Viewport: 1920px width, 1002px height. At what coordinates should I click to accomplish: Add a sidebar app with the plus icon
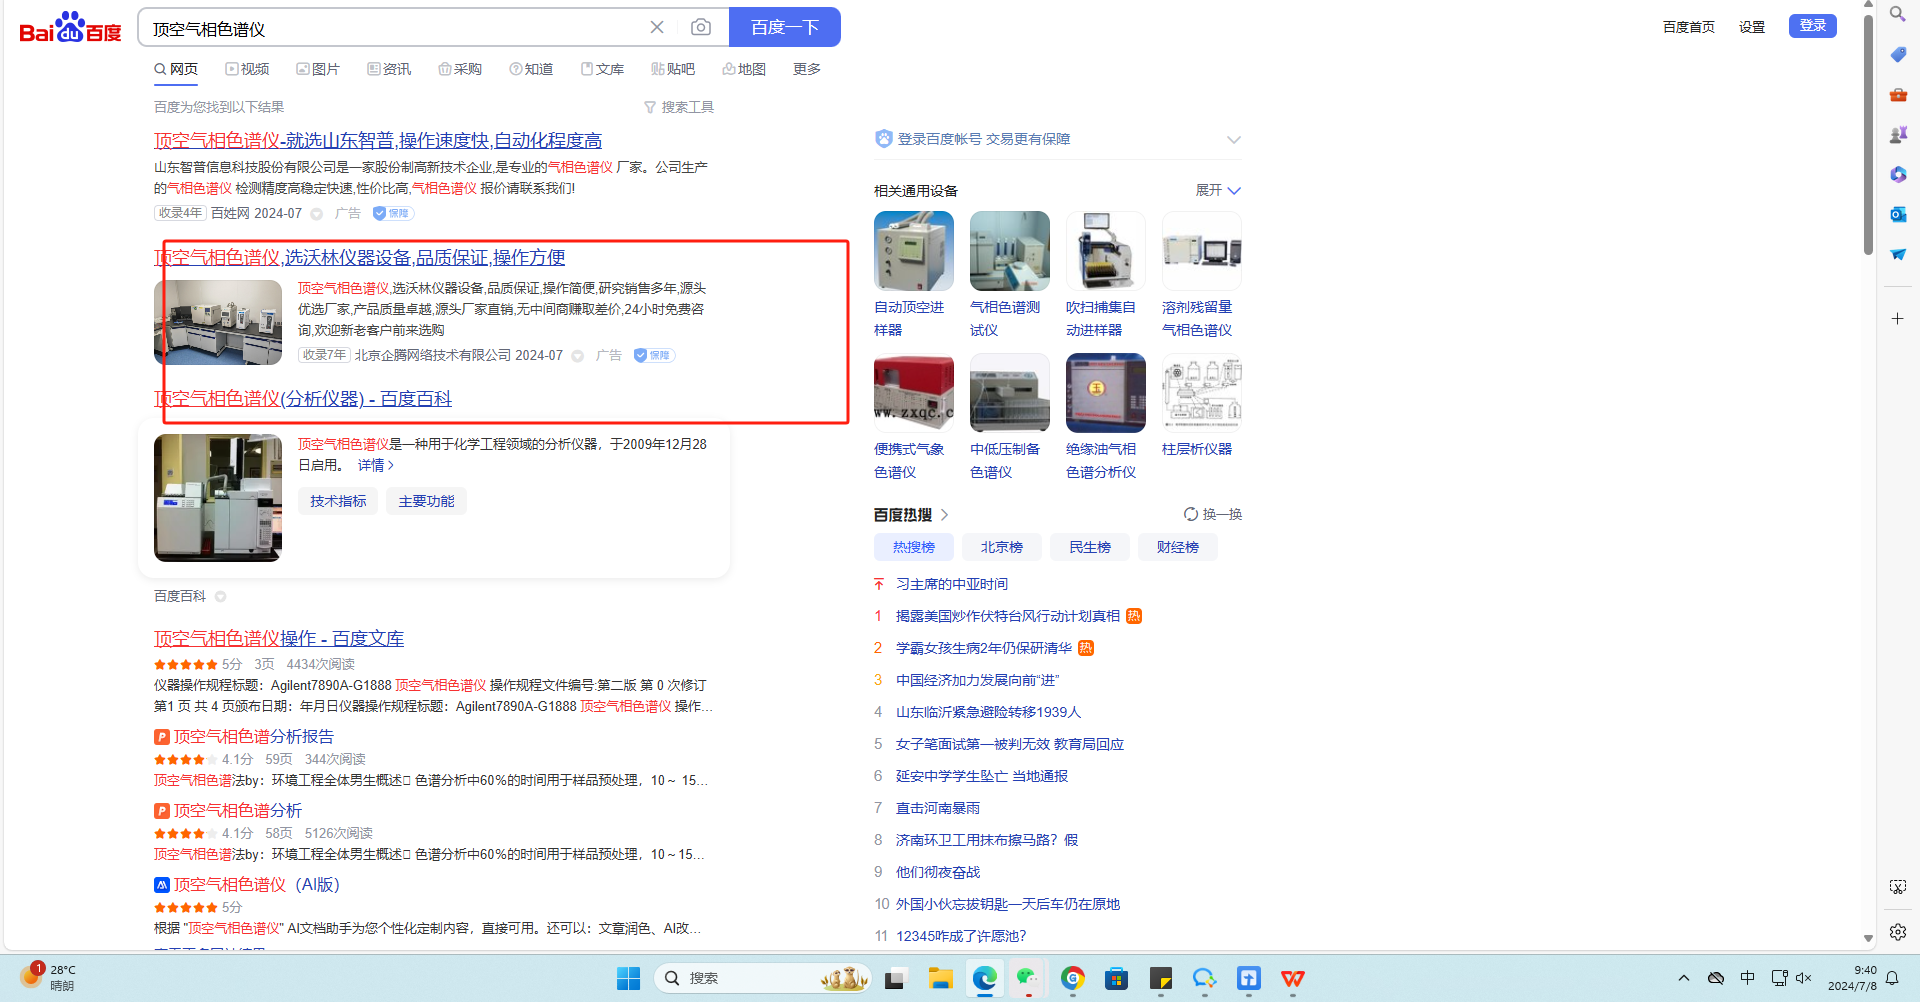[x=1897, y=318]
